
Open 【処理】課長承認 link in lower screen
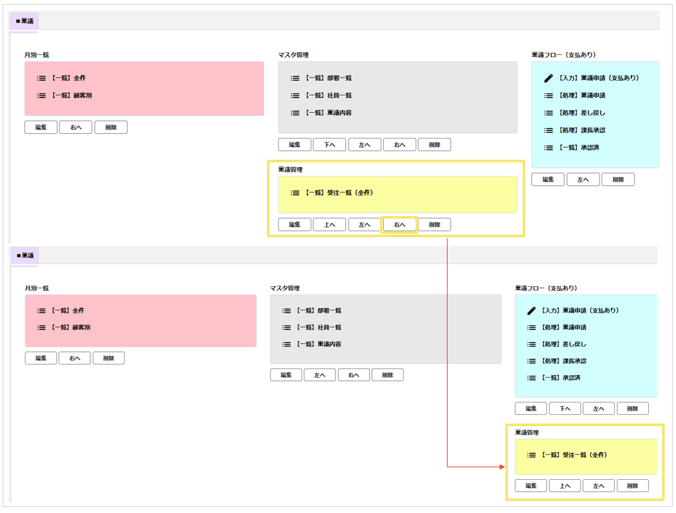[564, 361]
